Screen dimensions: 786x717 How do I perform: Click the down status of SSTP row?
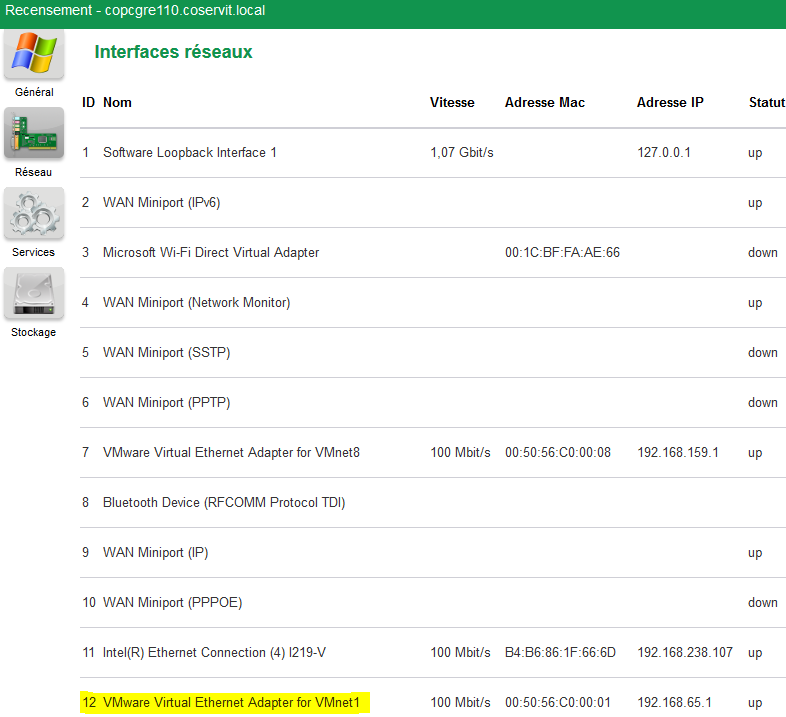[x=763, y=352]
